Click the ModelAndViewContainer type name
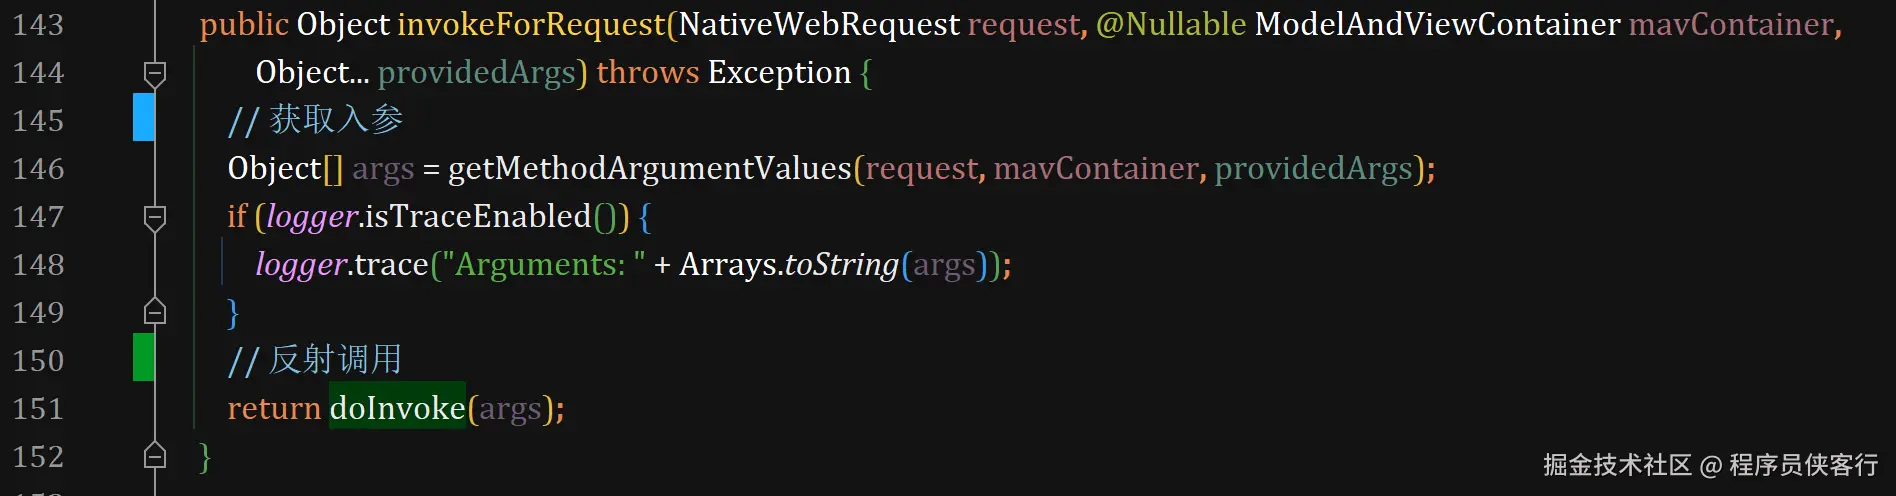The height and width of the screenshot is (496, 1896). click(1437, 25)
